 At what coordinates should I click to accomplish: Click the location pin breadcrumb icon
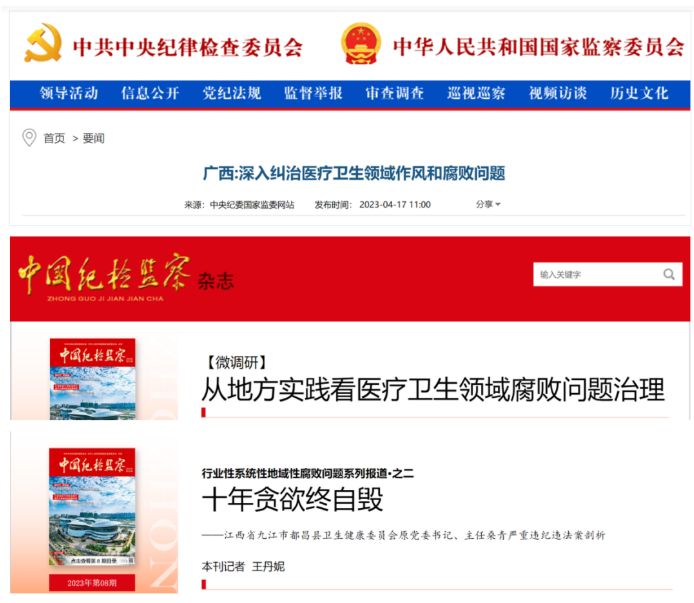[29, 138]
